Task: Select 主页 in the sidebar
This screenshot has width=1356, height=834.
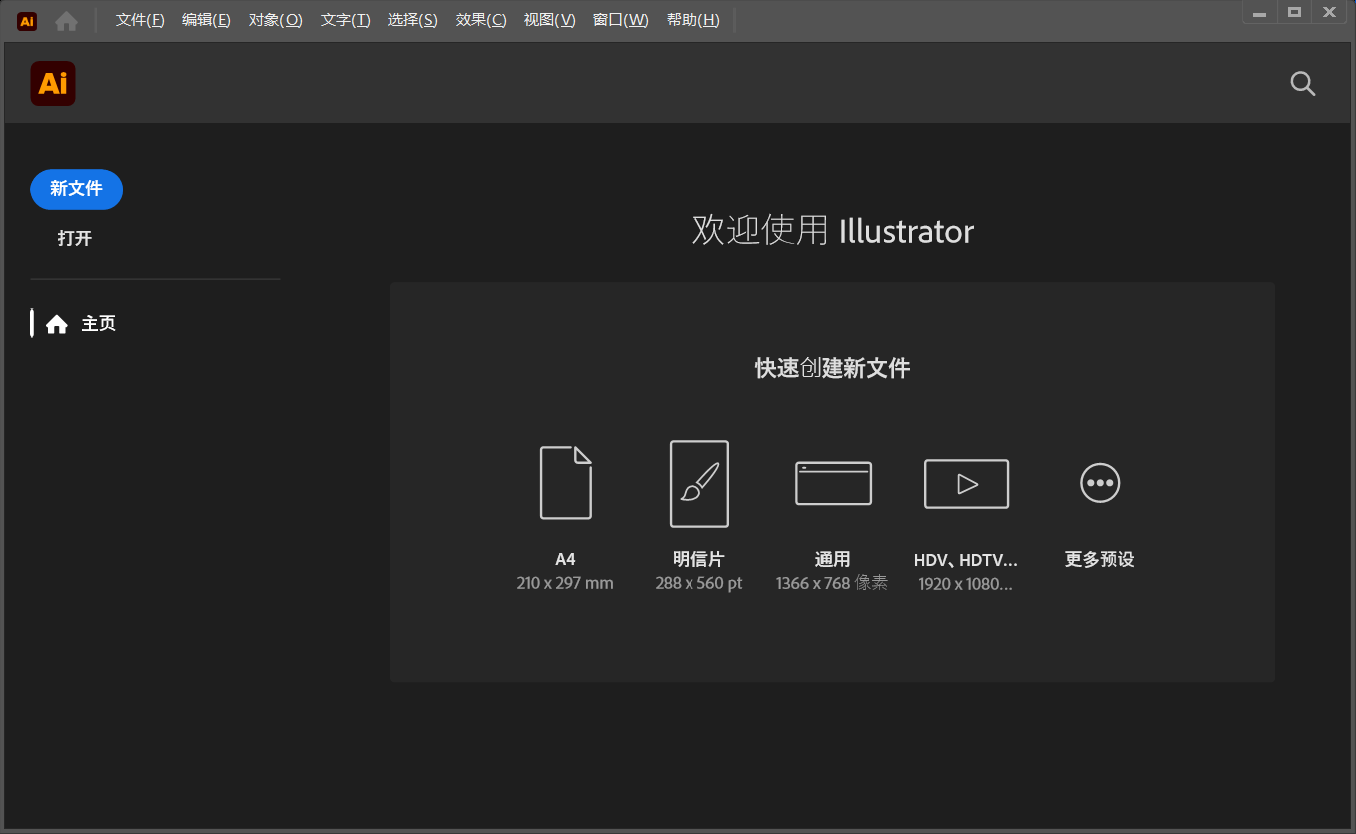Action: 98,323
